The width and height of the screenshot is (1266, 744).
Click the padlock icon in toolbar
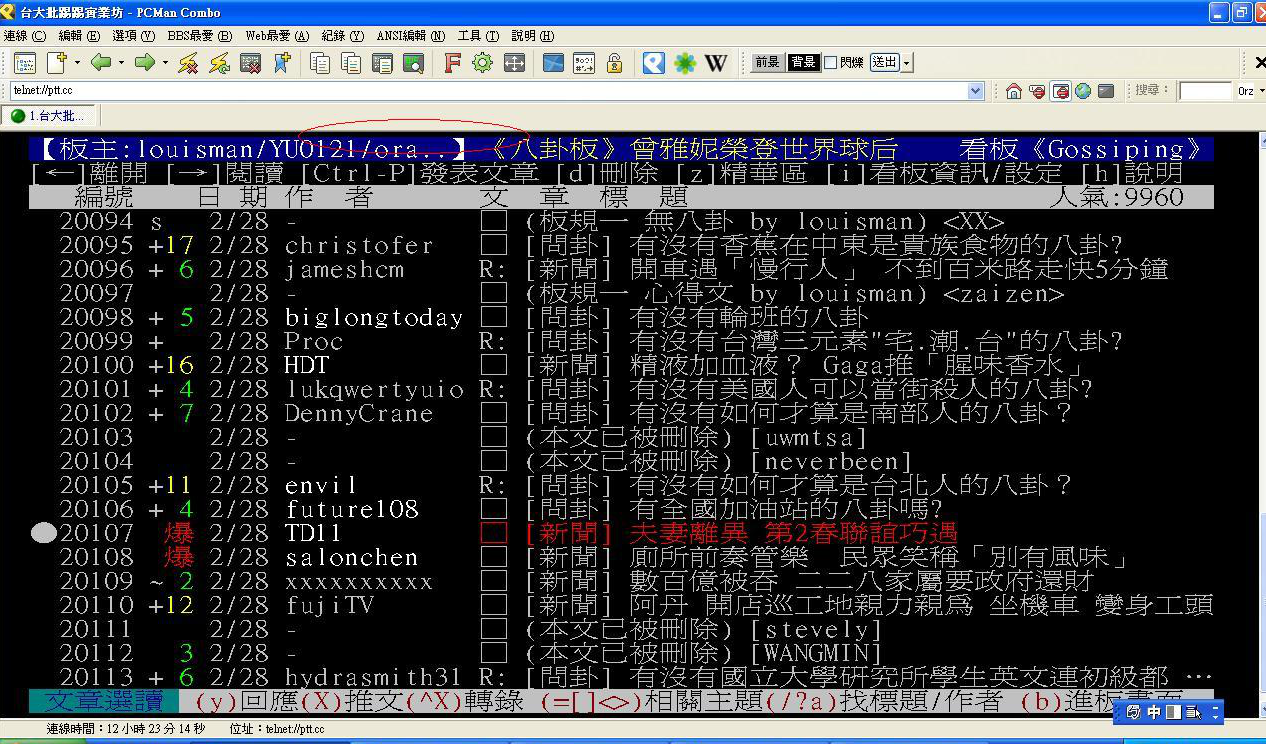(614, 63)
